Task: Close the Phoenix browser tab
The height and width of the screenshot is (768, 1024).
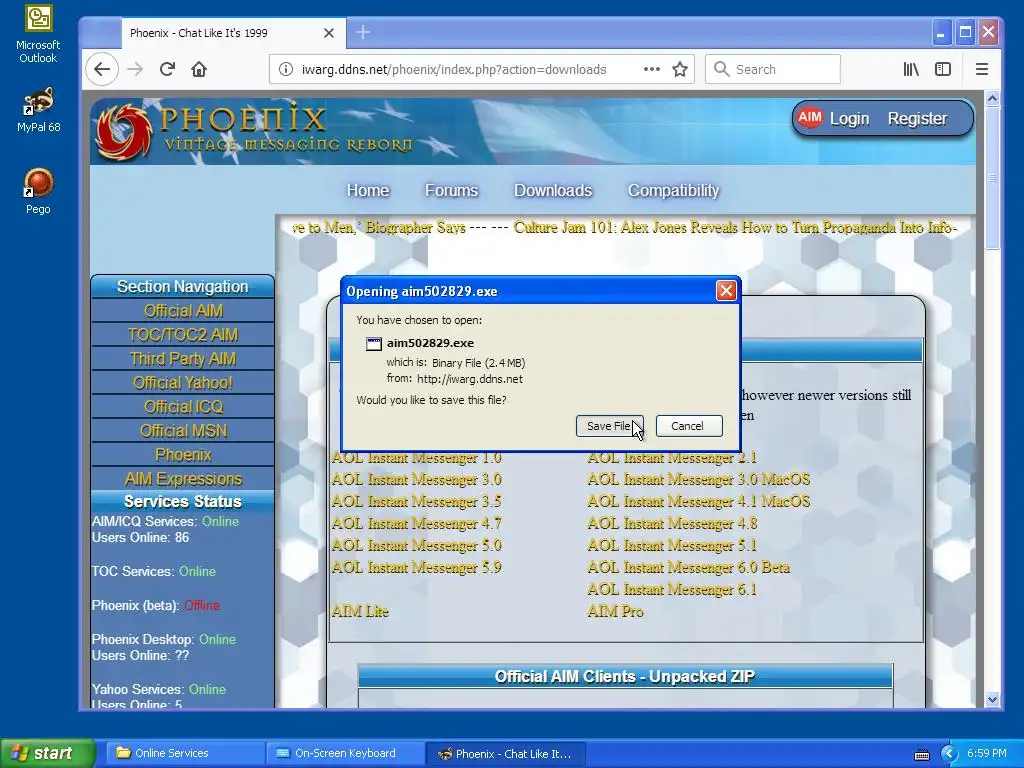Action: click(329, 33)
